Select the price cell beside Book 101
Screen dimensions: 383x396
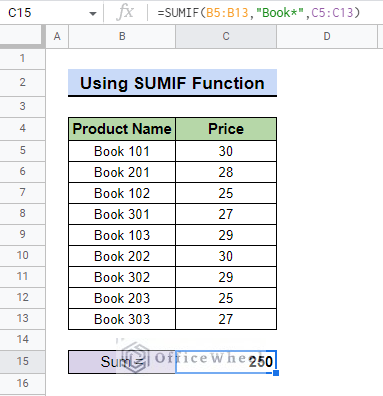[x=226, y=151]
